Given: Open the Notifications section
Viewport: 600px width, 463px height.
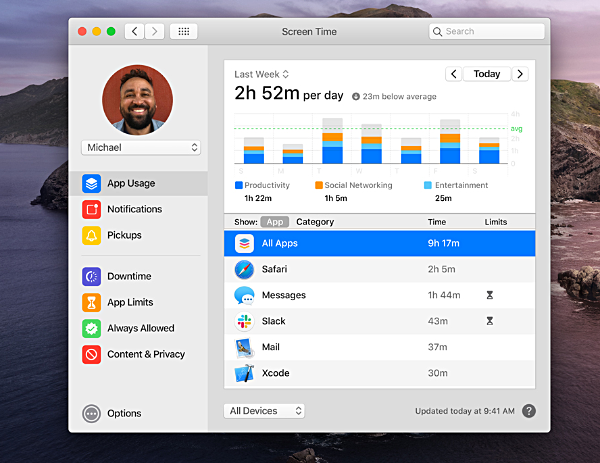Looking at the screenshot, I should 134,210.
